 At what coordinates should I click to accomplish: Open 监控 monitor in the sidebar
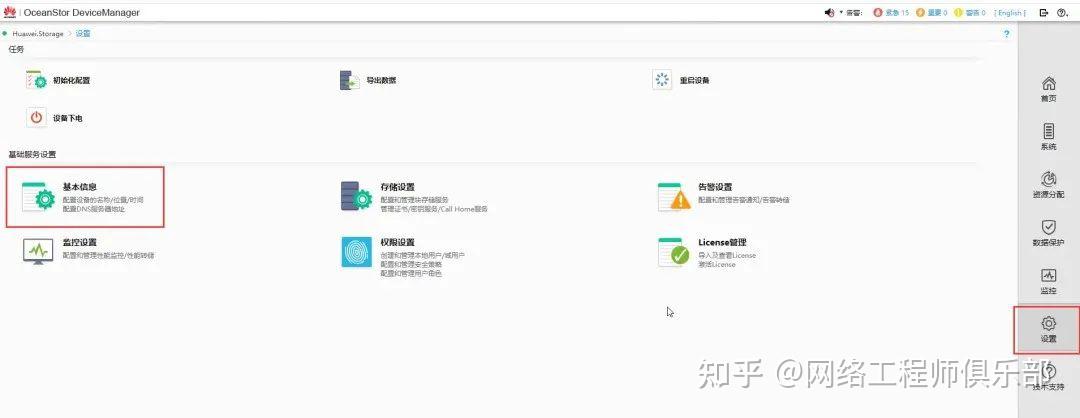(x=1048, y=282)
